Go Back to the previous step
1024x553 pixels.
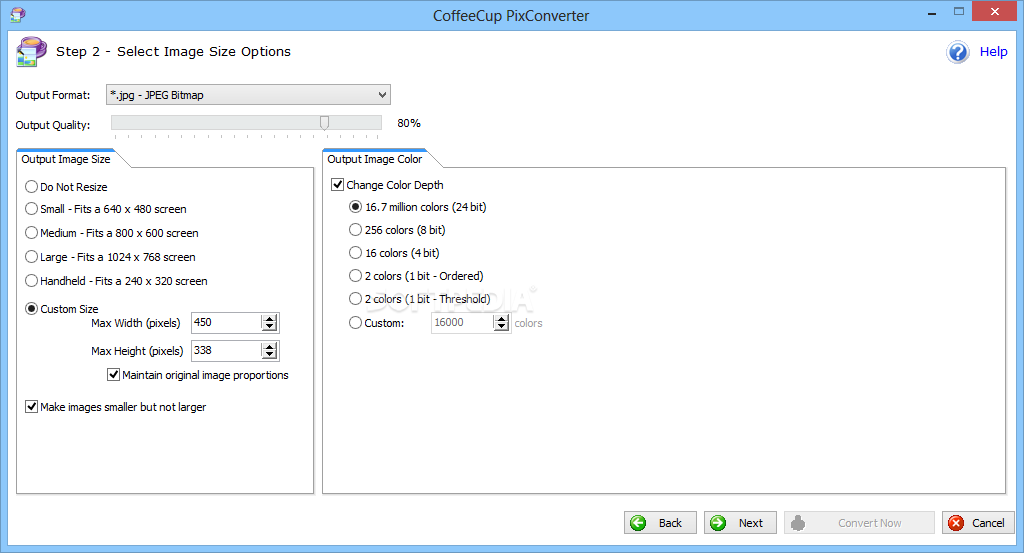[660, 523]
